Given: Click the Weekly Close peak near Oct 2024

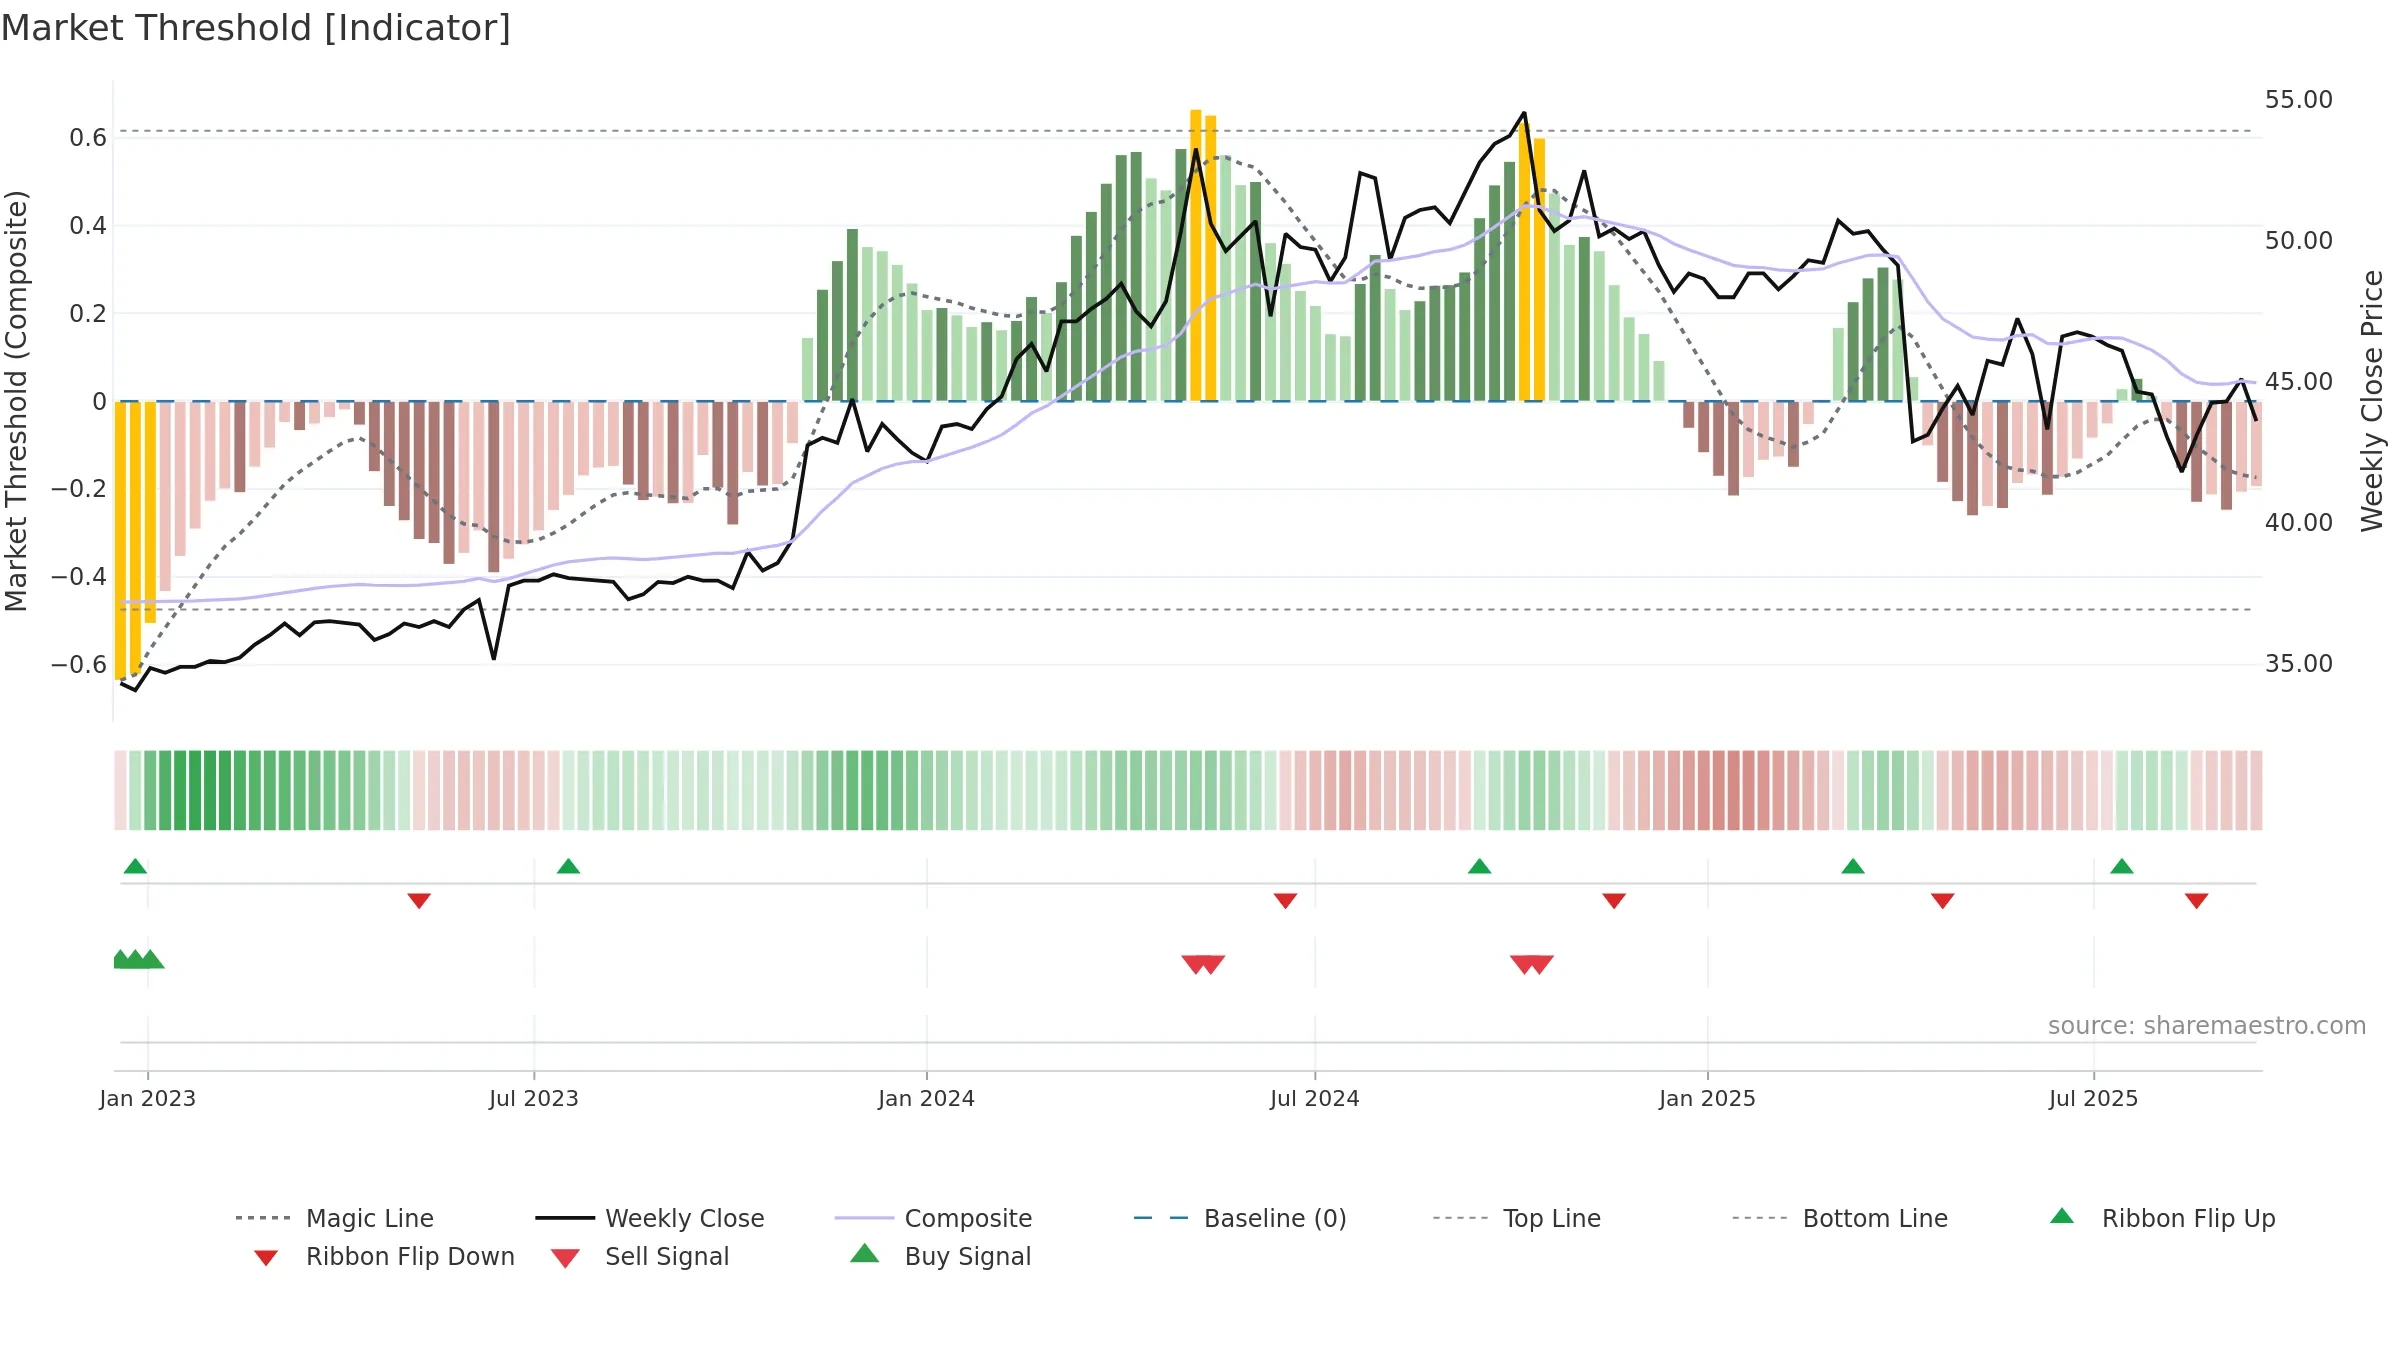Looking at the screenshot, I should [1524, 113].
